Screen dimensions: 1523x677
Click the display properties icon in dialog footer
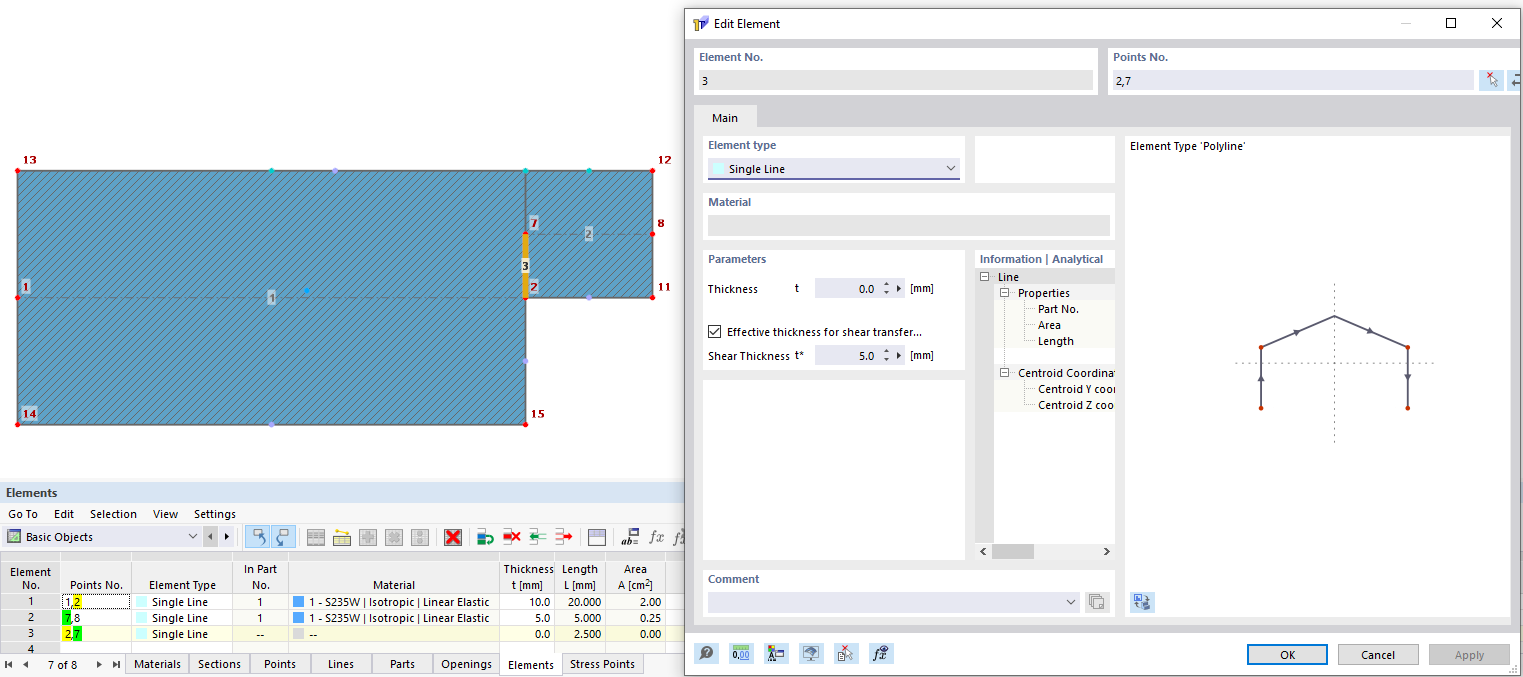tap(776, 654)
